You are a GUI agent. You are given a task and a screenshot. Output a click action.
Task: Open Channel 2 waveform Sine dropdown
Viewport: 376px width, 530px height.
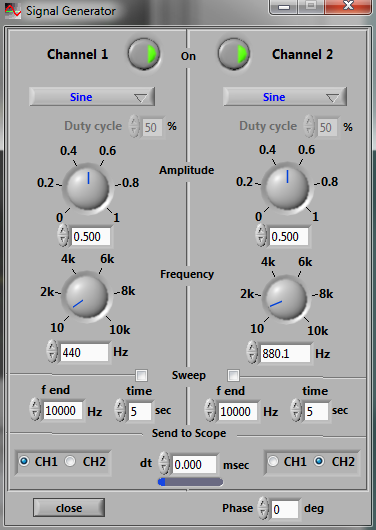(285, 97)
